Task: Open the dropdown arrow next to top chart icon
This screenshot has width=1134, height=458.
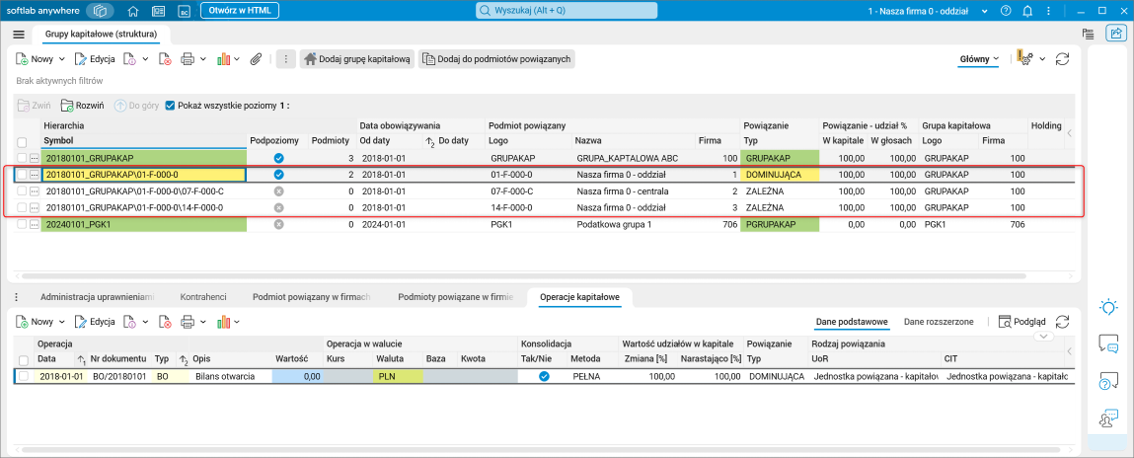Action: (237, 59)
